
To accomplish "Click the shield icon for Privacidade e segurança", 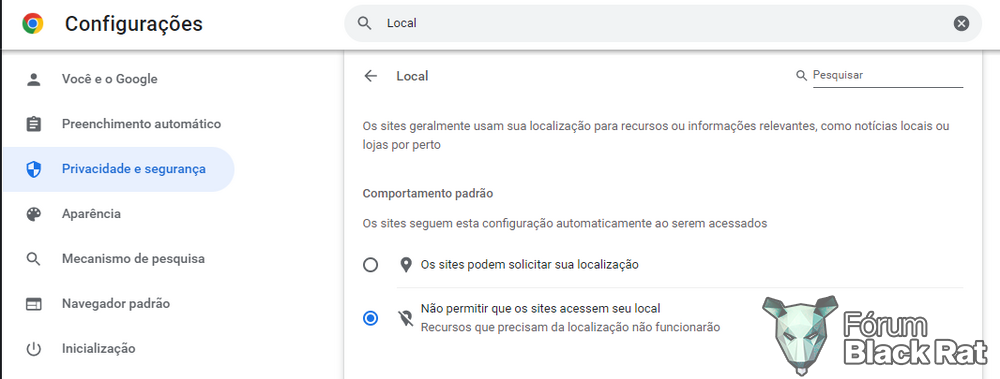I will point(33,169).
